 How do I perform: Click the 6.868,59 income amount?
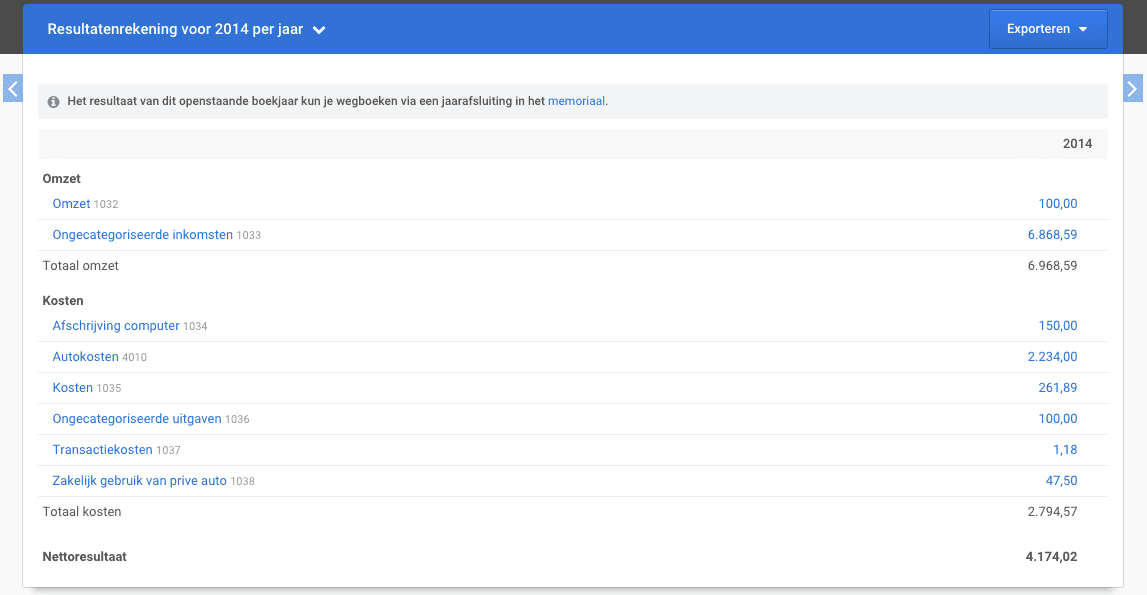click(x=1052, y=235)
